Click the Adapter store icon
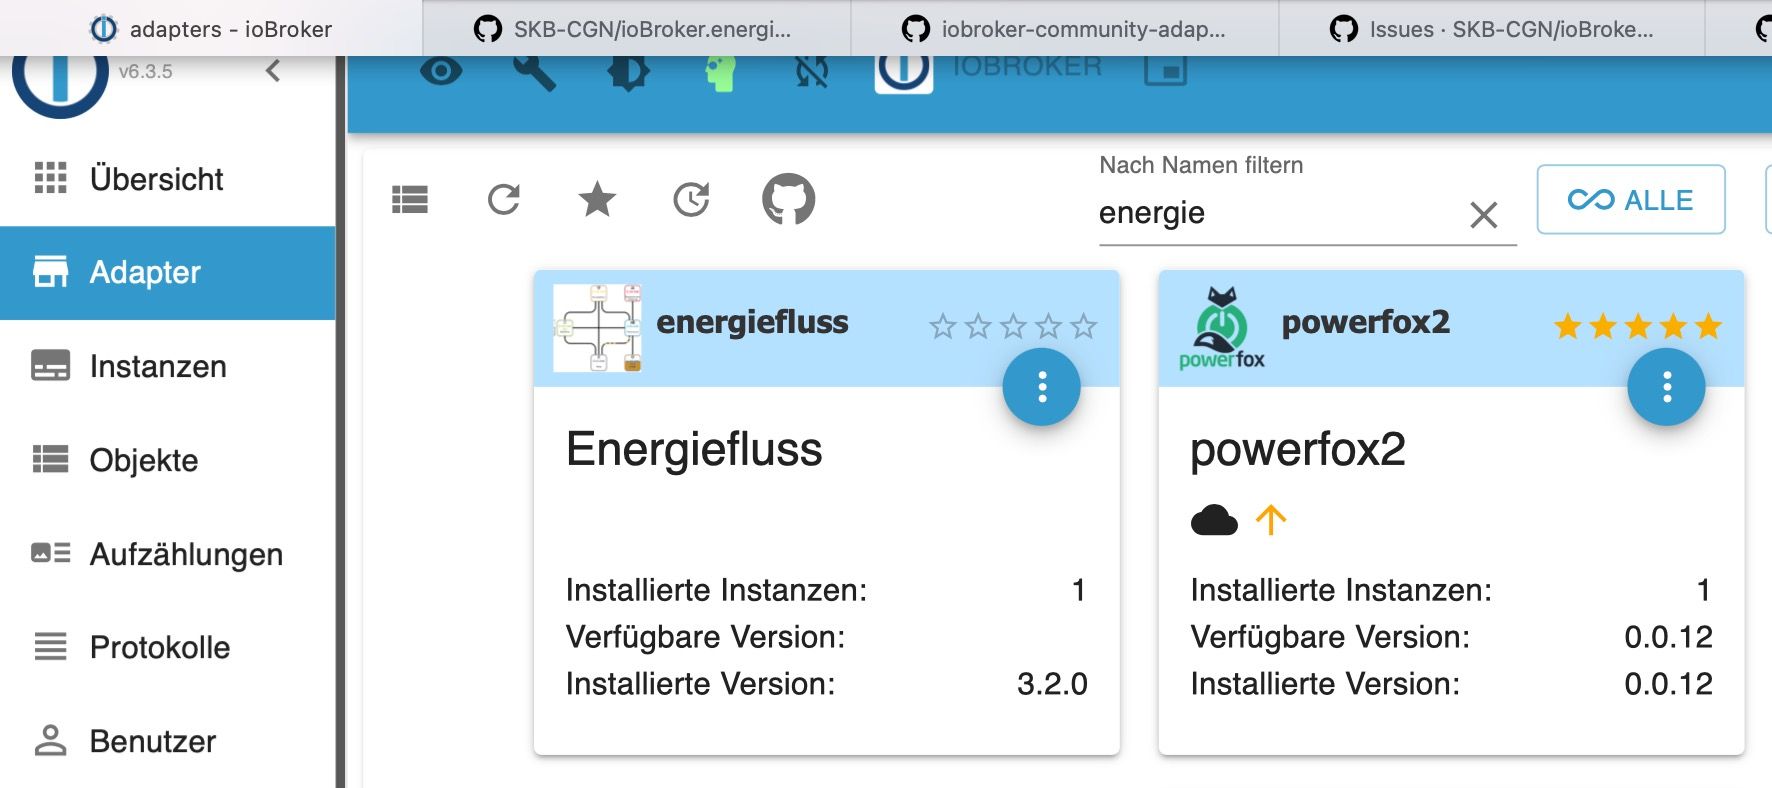 pos(51,271)
